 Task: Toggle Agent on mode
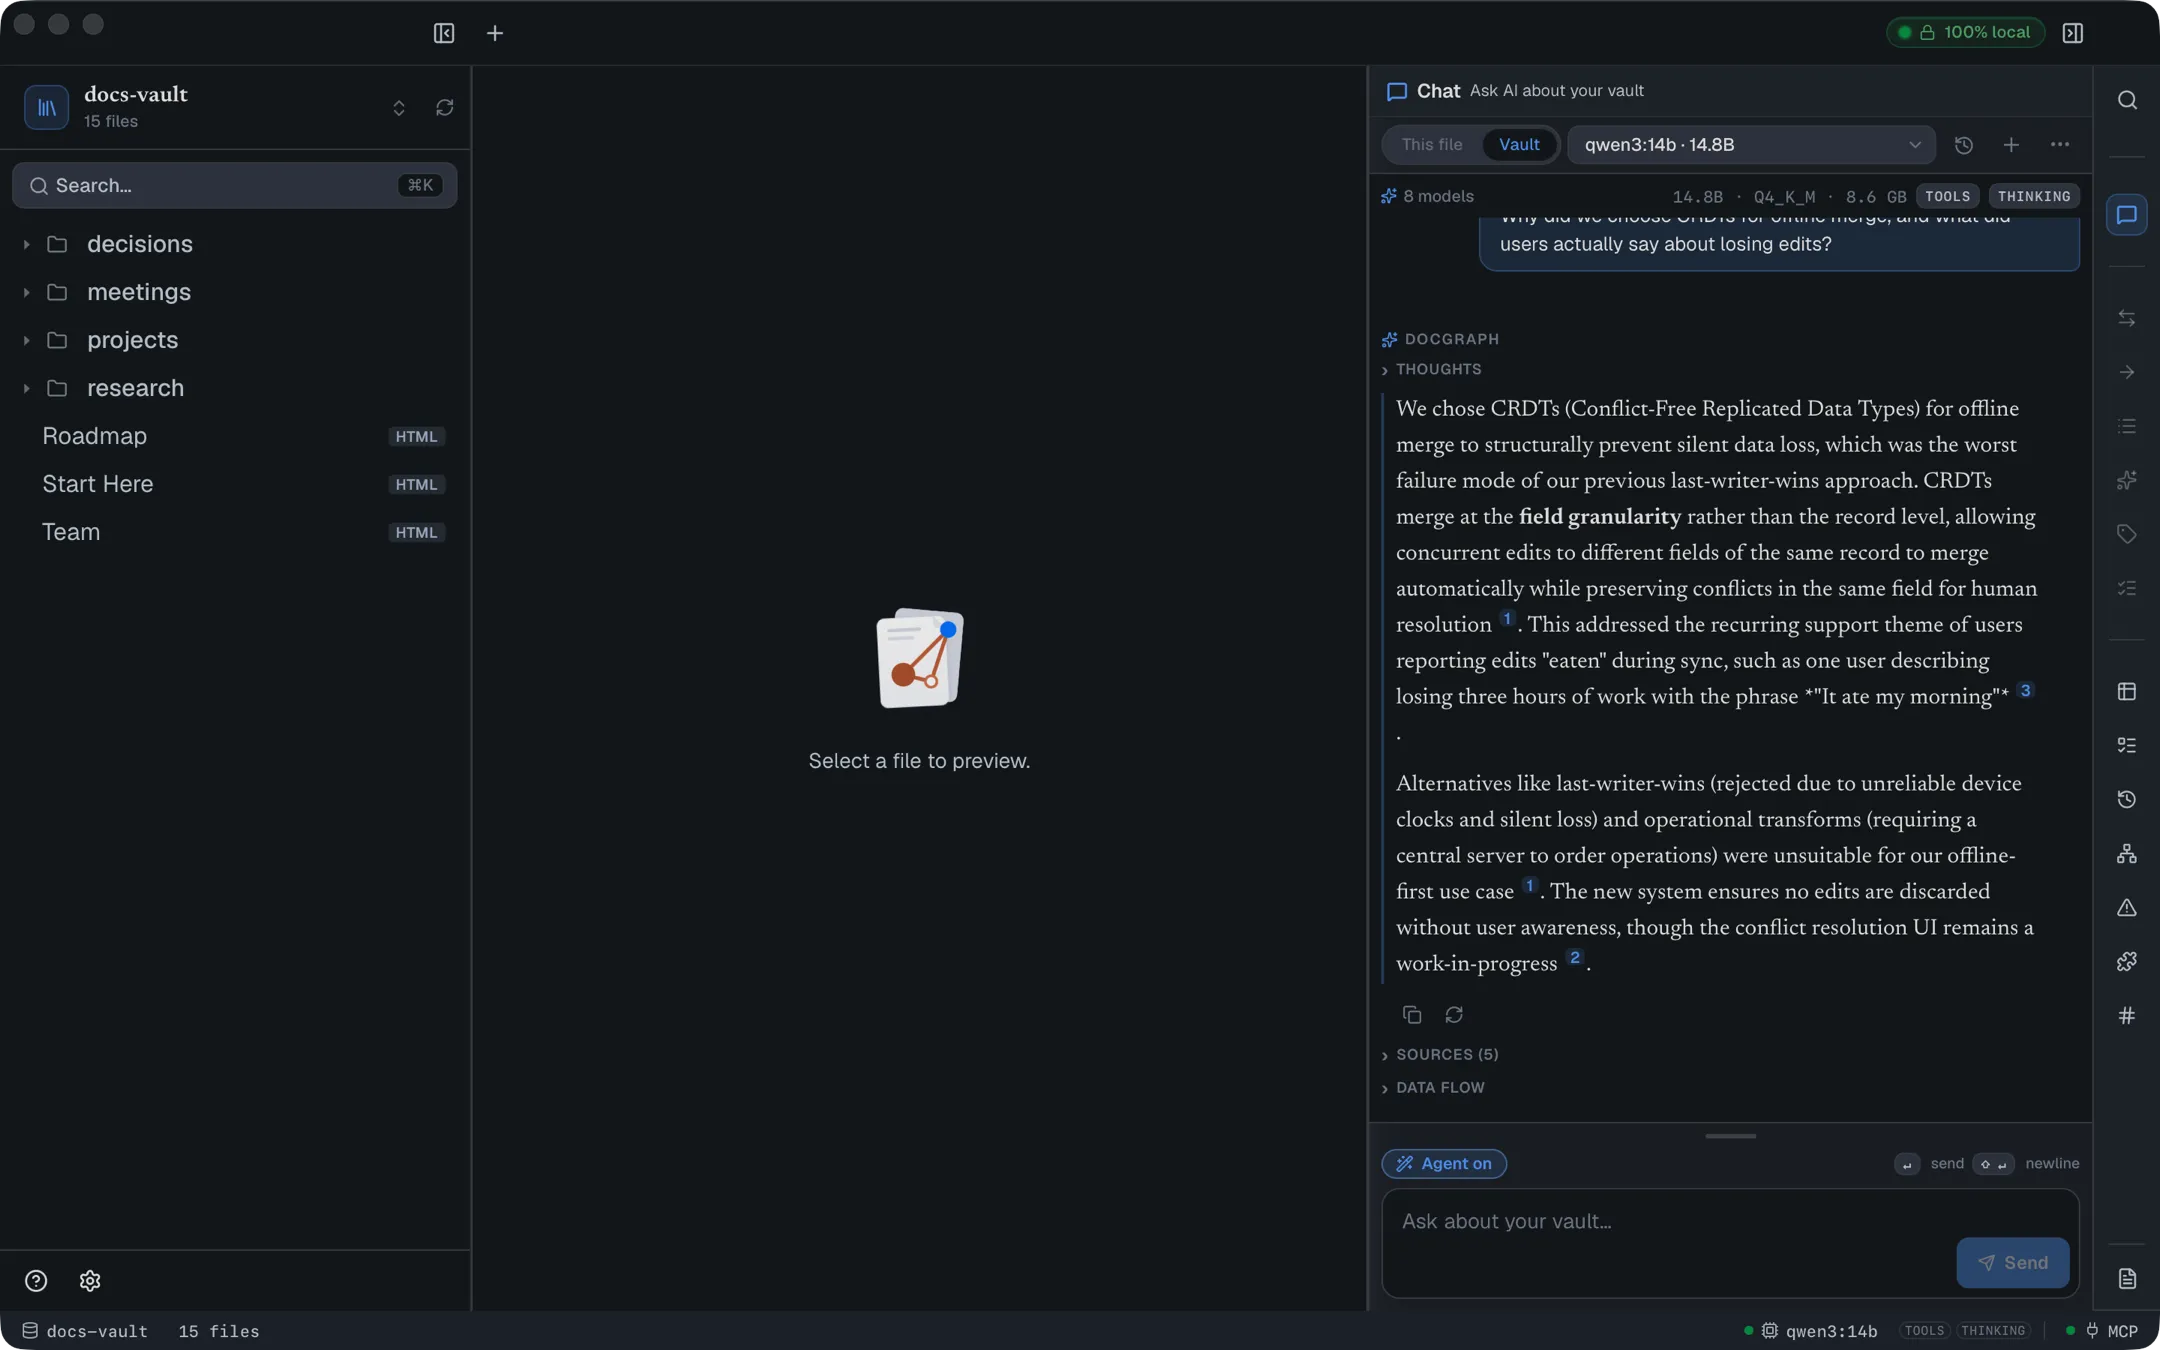click(x=1444, y=1164)
